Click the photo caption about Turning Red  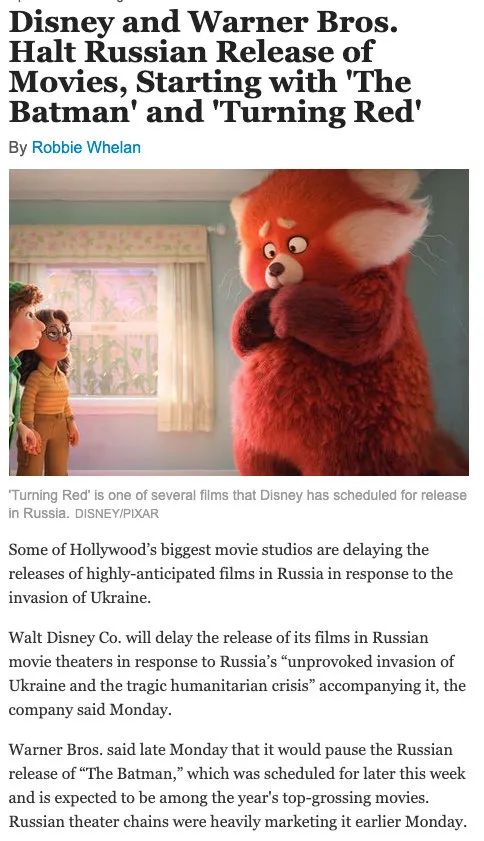[238, 504]
